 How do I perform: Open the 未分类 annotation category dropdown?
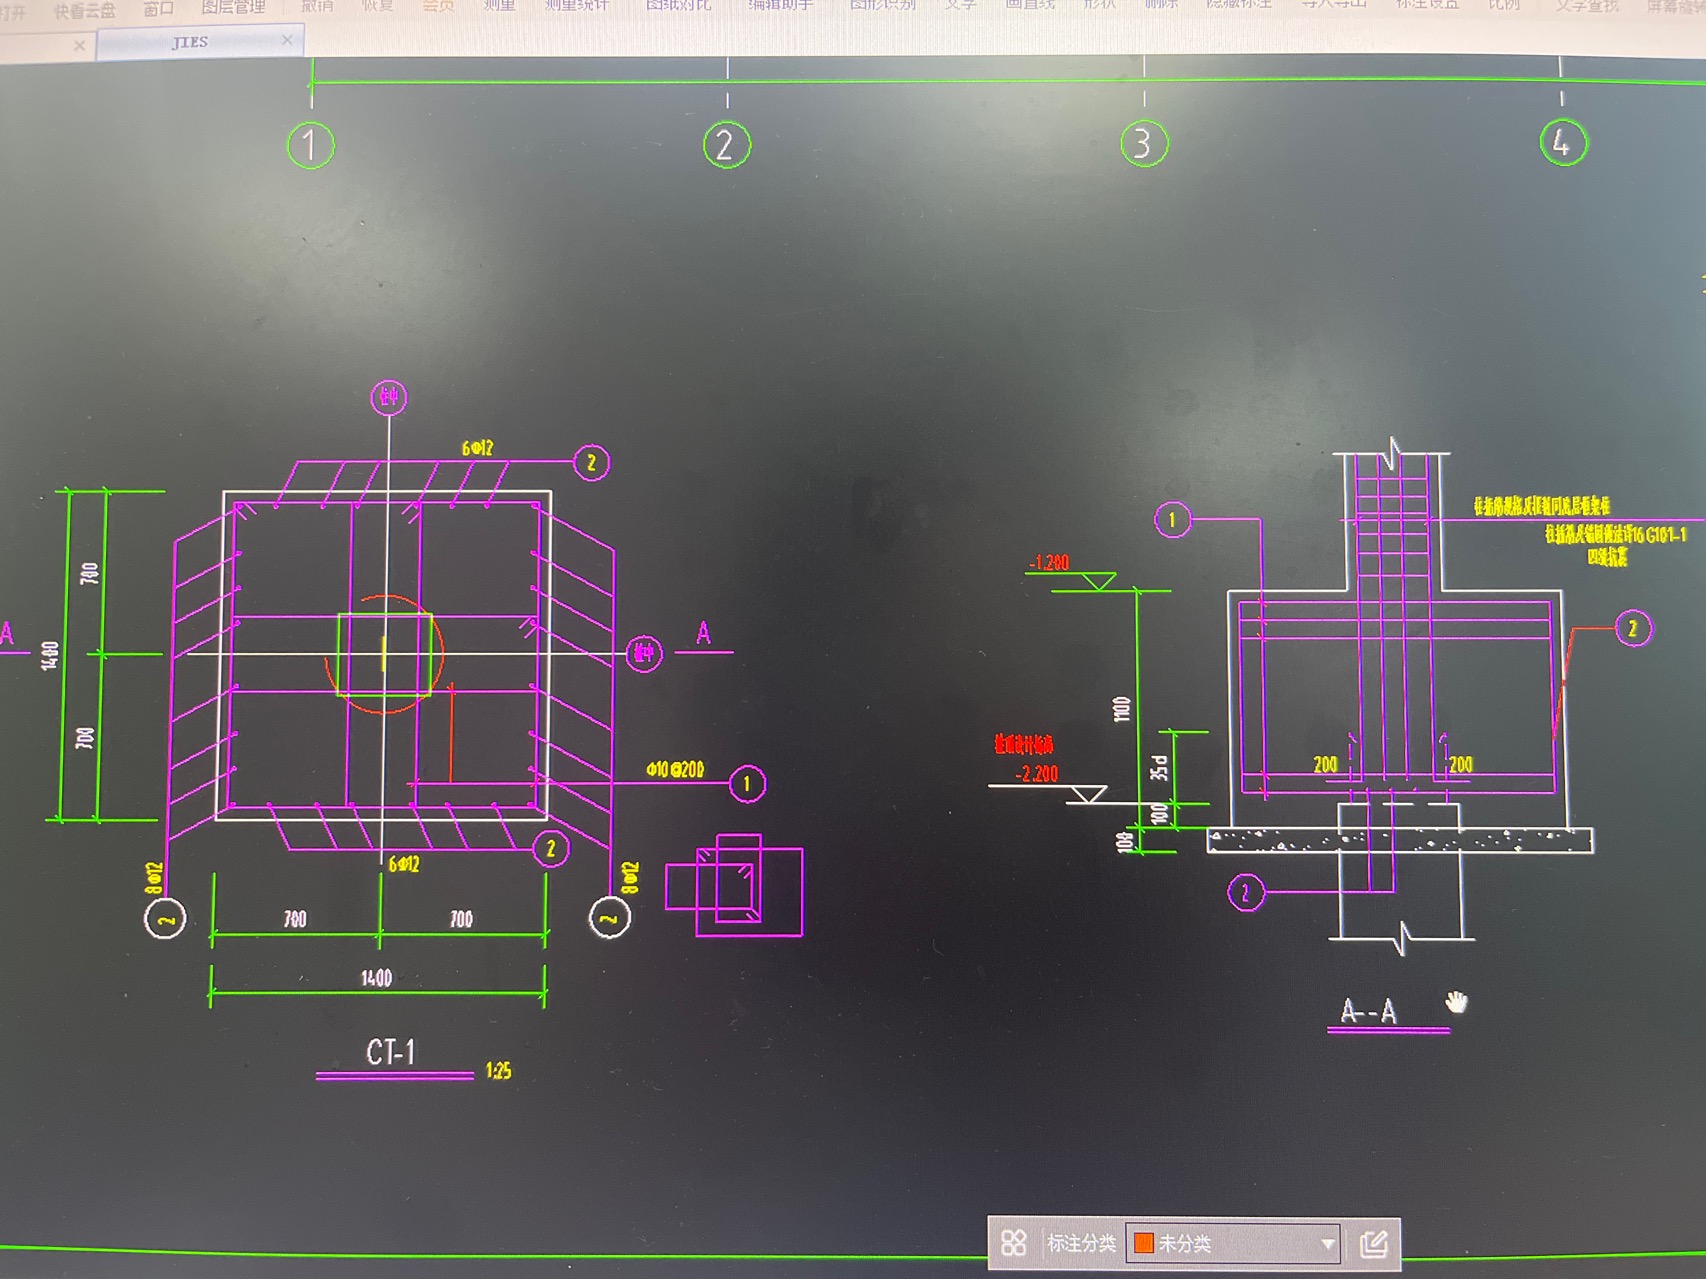click(x=1232, y=1243)
